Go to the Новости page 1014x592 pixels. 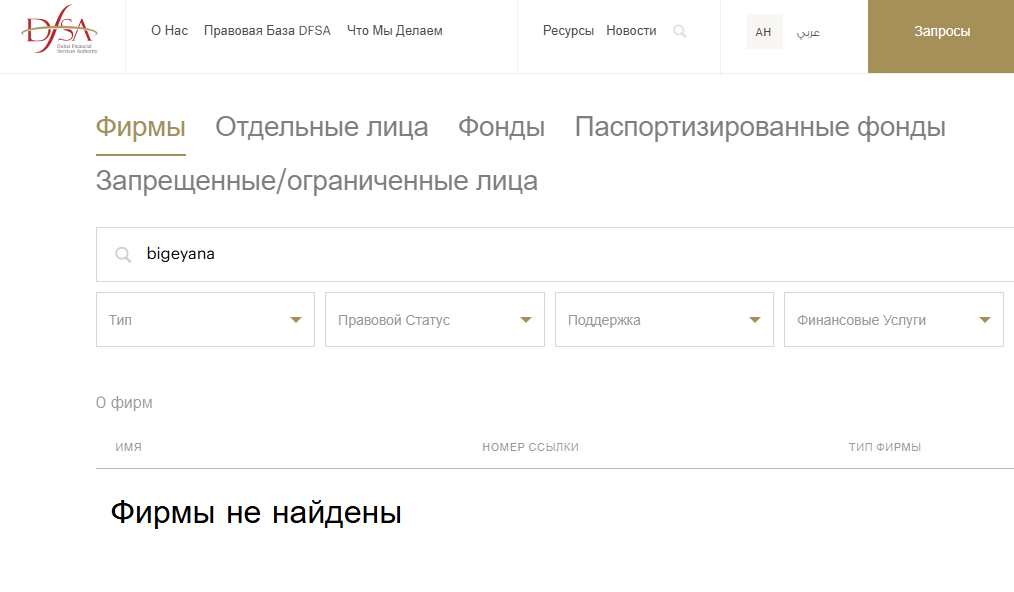pos(631,31)
